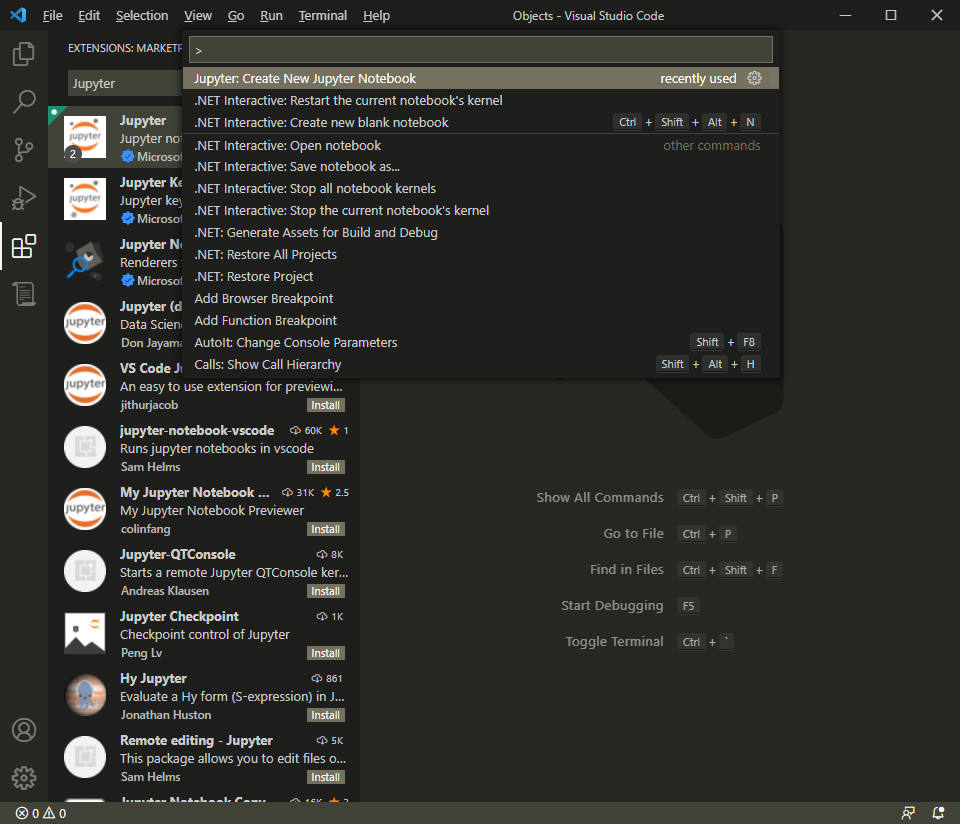This screenshot has height=824, width=960.
Task: Choose .NET Interactive: Stop all notebook kernels
Action: (x=481, y=189)
